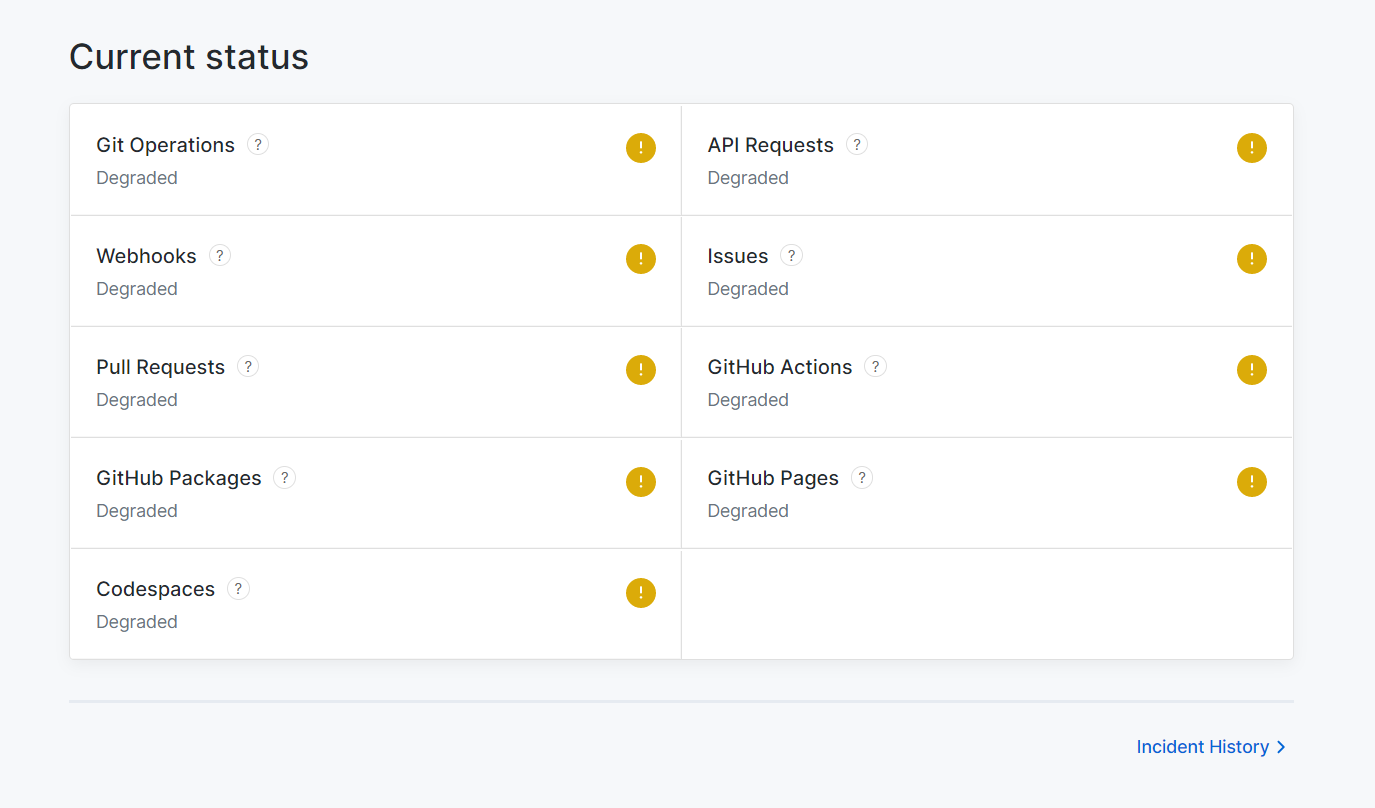Select the GitHub Packages degraded status icon
The width and height of the screenshot is (1375, 808).
(x=641, y=482)
